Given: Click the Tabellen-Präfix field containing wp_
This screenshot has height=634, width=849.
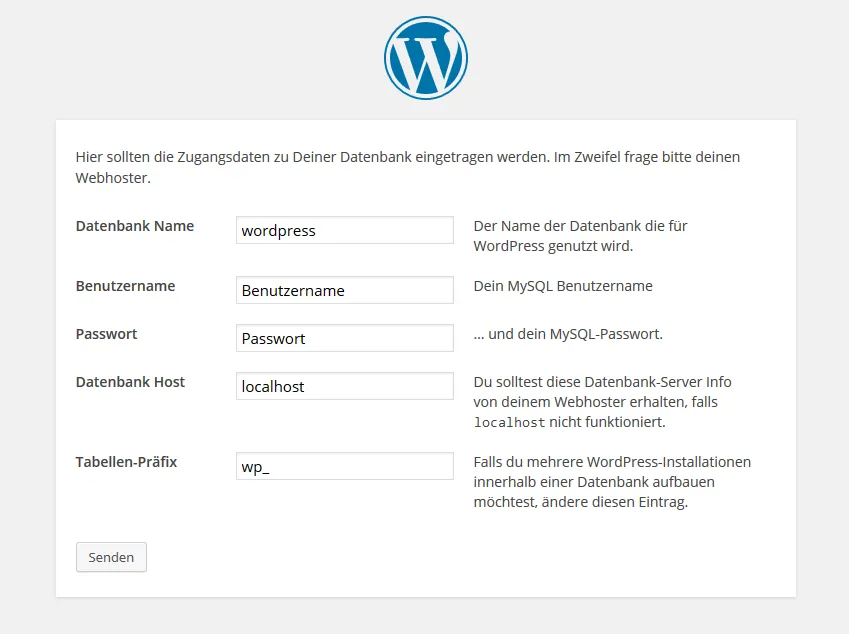Looking at the screenshot, I should coord(344,466).
